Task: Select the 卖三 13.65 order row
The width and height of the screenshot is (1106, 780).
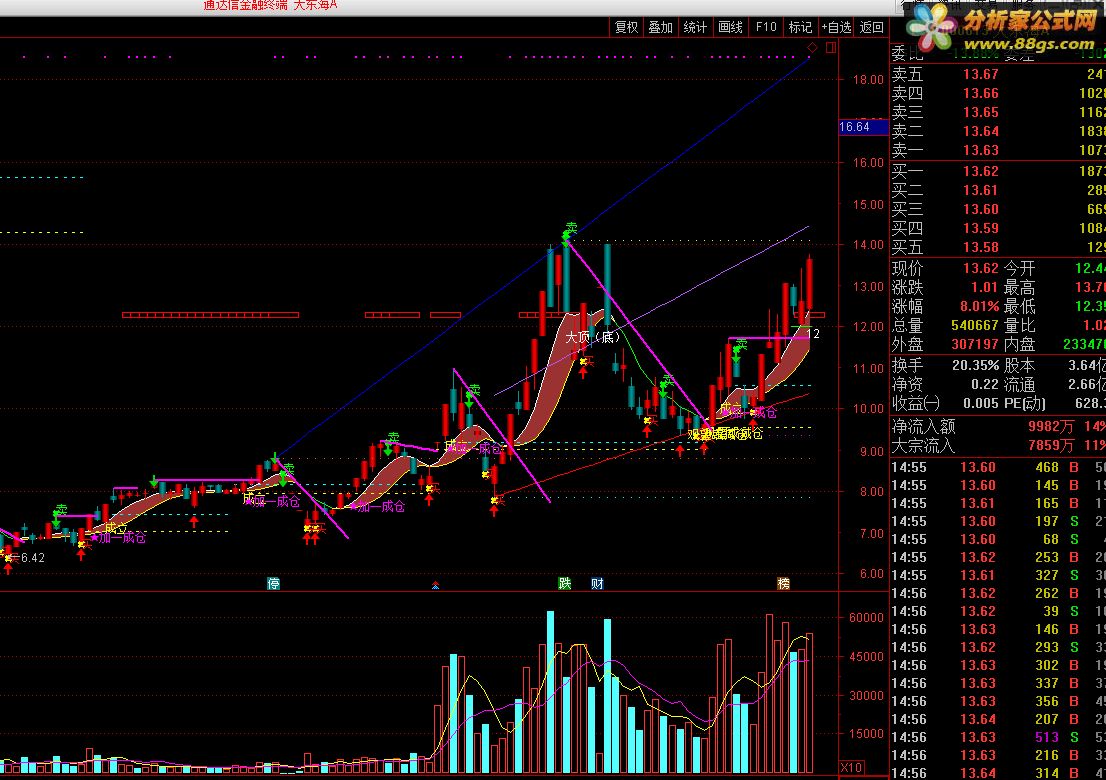Action: coord(998,112)
